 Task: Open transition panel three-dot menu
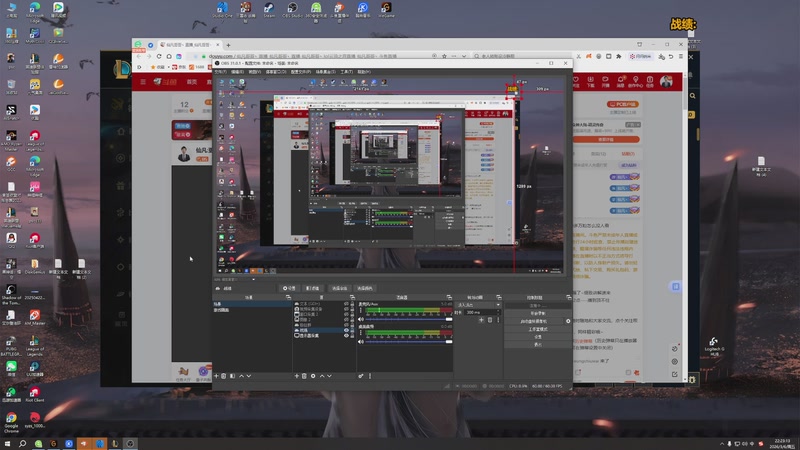tap(498, 320)
